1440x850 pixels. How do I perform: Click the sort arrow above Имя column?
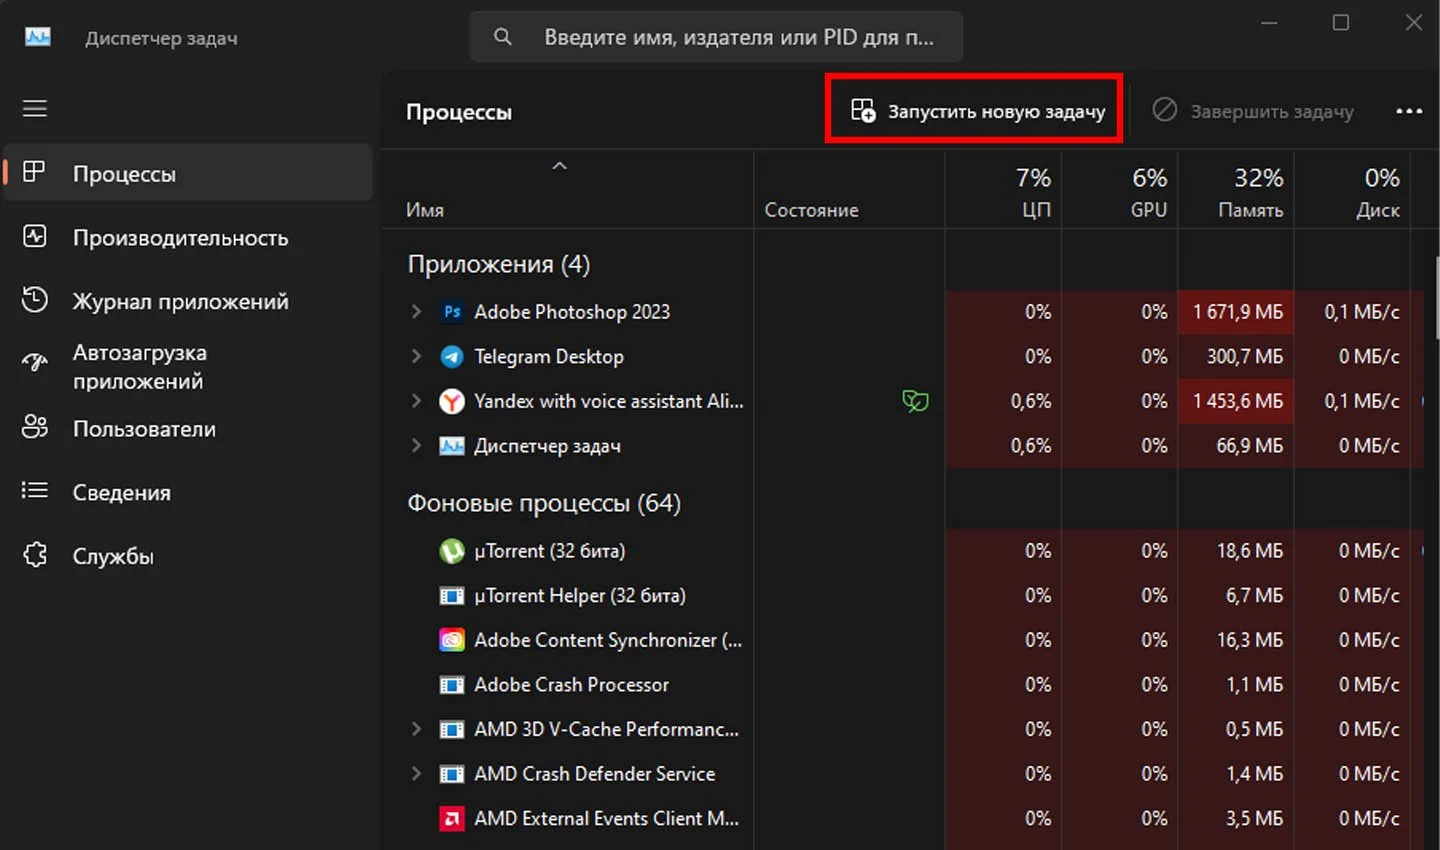(x=560, y=165)
